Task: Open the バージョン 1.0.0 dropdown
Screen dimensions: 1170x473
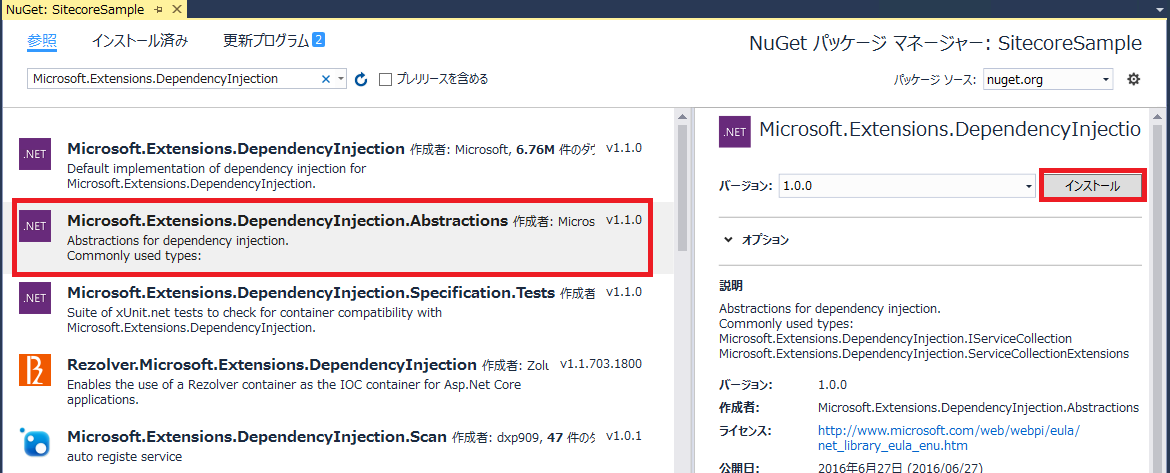Action: point(907,187)
